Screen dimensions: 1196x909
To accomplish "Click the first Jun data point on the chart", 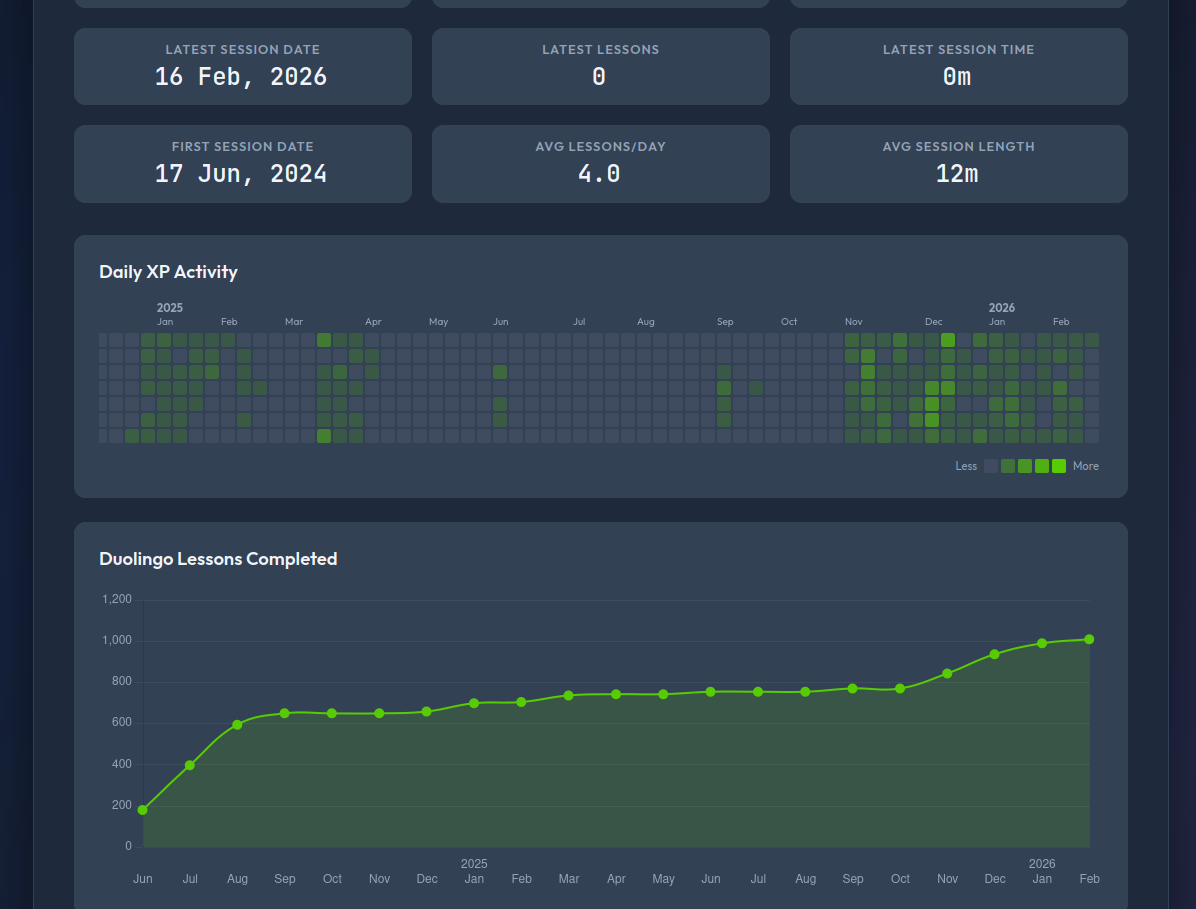I will pos(142,809).
